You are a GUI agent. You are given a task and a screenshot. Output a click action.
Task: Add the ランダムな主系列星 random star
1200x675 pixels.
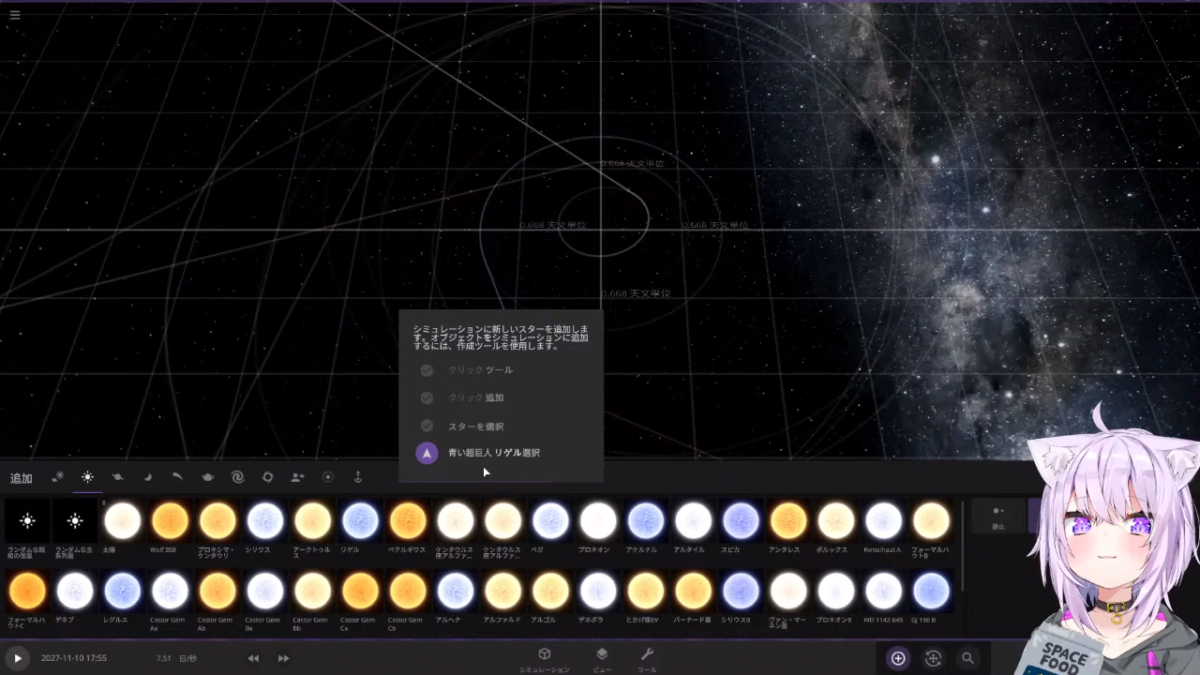pyautogui.click(x=75, y=521)
